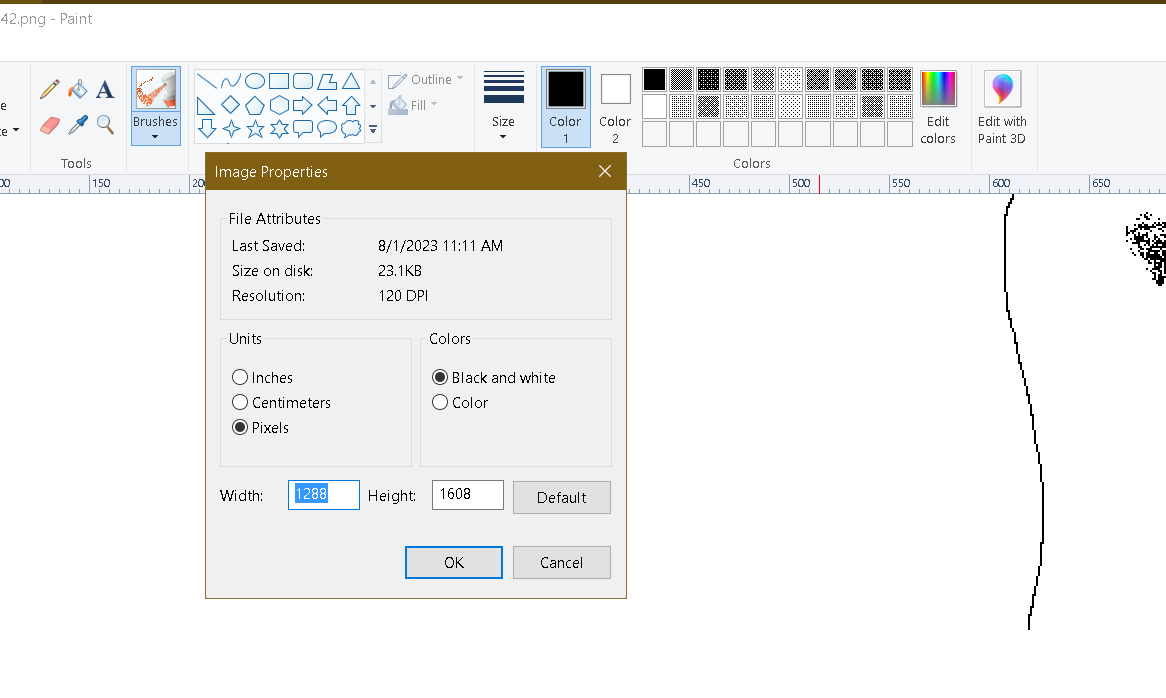
Task: Select Color 2 background button
Action: click(x=615, y=106)
